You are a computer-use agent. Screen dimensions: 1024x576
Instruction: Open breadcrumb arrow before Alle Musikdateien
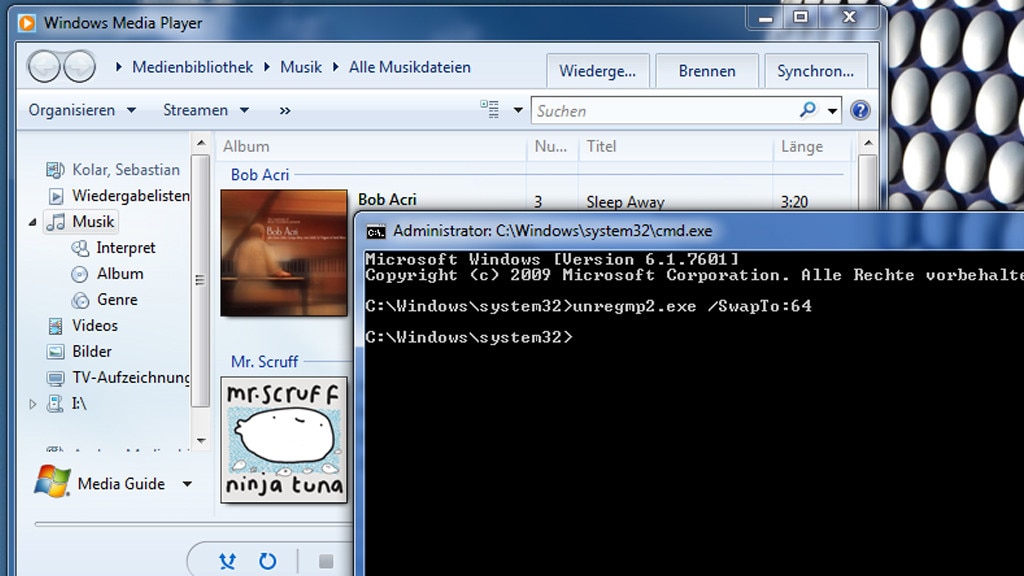pos(336,67)
